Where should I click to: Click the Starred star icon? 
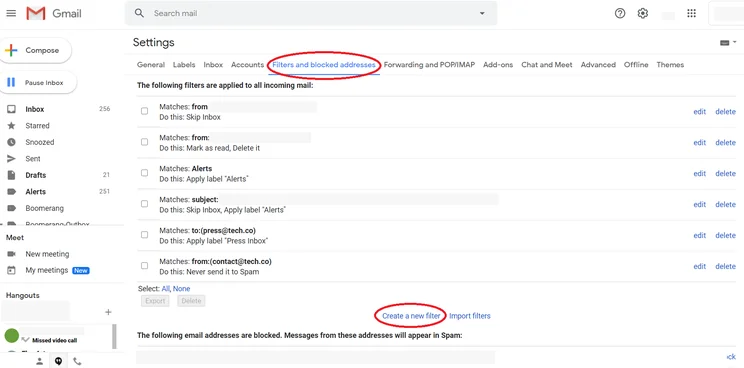point(11,126)
